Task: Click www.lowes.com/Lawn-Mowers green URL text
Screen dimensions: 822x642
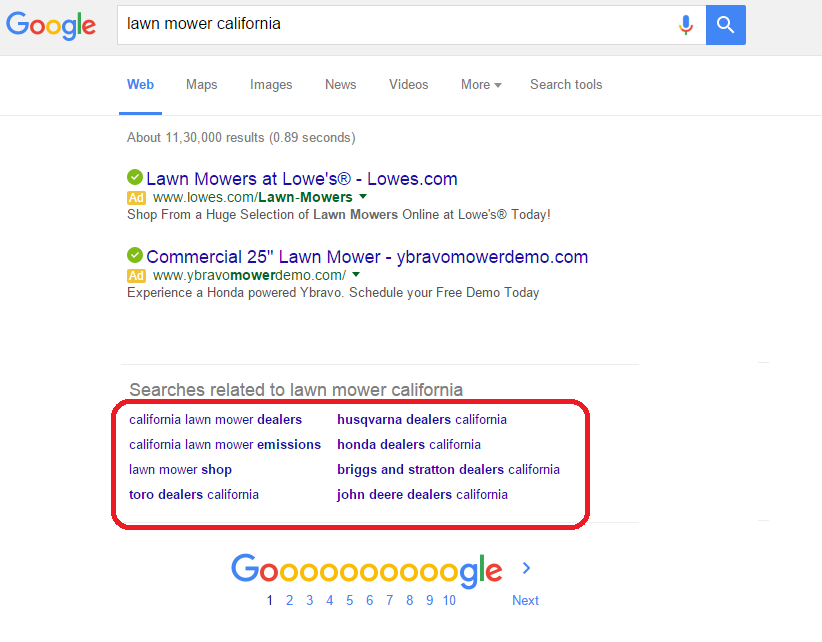Action: 253,197
